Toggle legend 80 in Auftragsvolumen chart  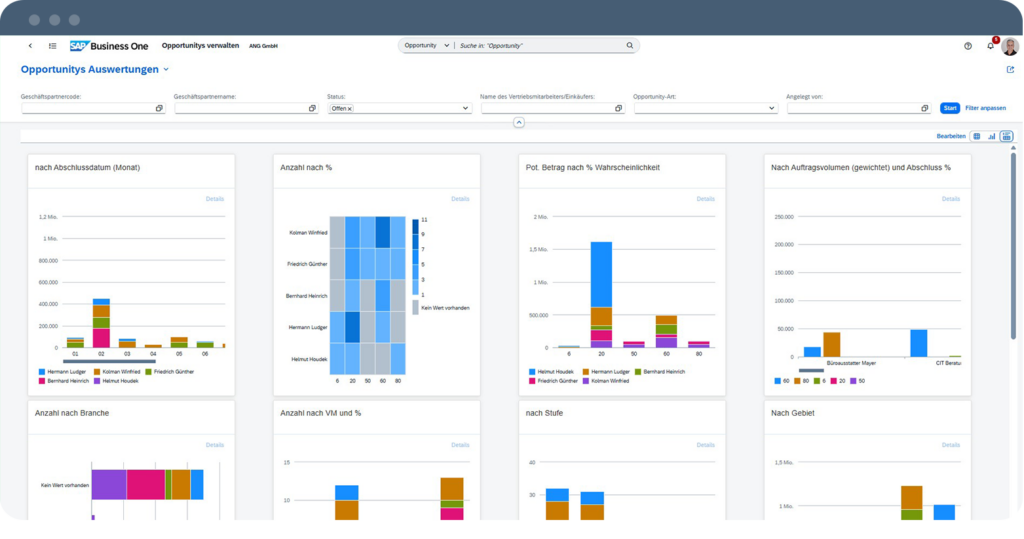click(x=801, y=381)
